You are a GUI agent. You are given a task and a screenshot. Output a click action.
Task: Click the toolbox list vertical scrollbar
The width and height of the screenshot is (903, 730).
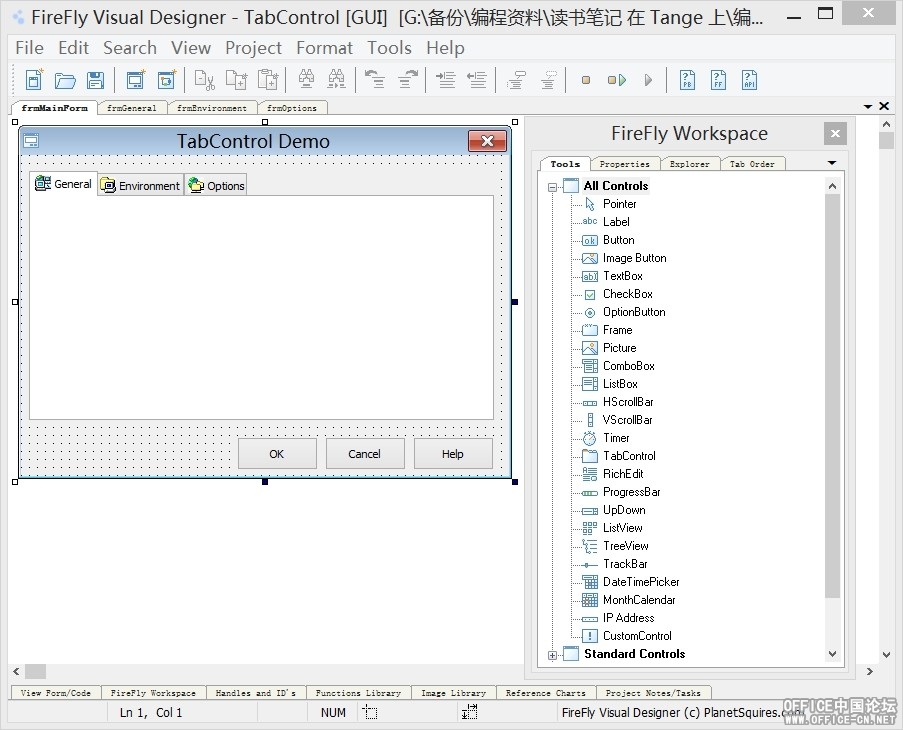pos(832,396)
